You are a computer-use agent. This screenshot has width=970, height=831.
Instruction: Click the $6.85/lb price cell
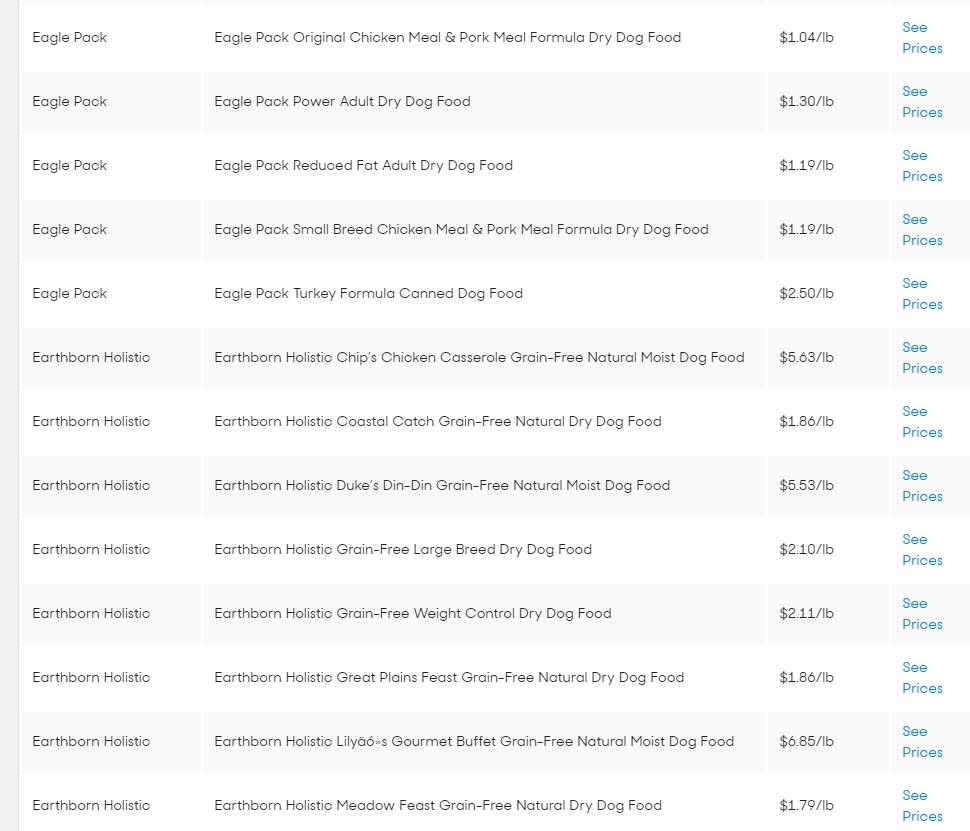point(806,742)
